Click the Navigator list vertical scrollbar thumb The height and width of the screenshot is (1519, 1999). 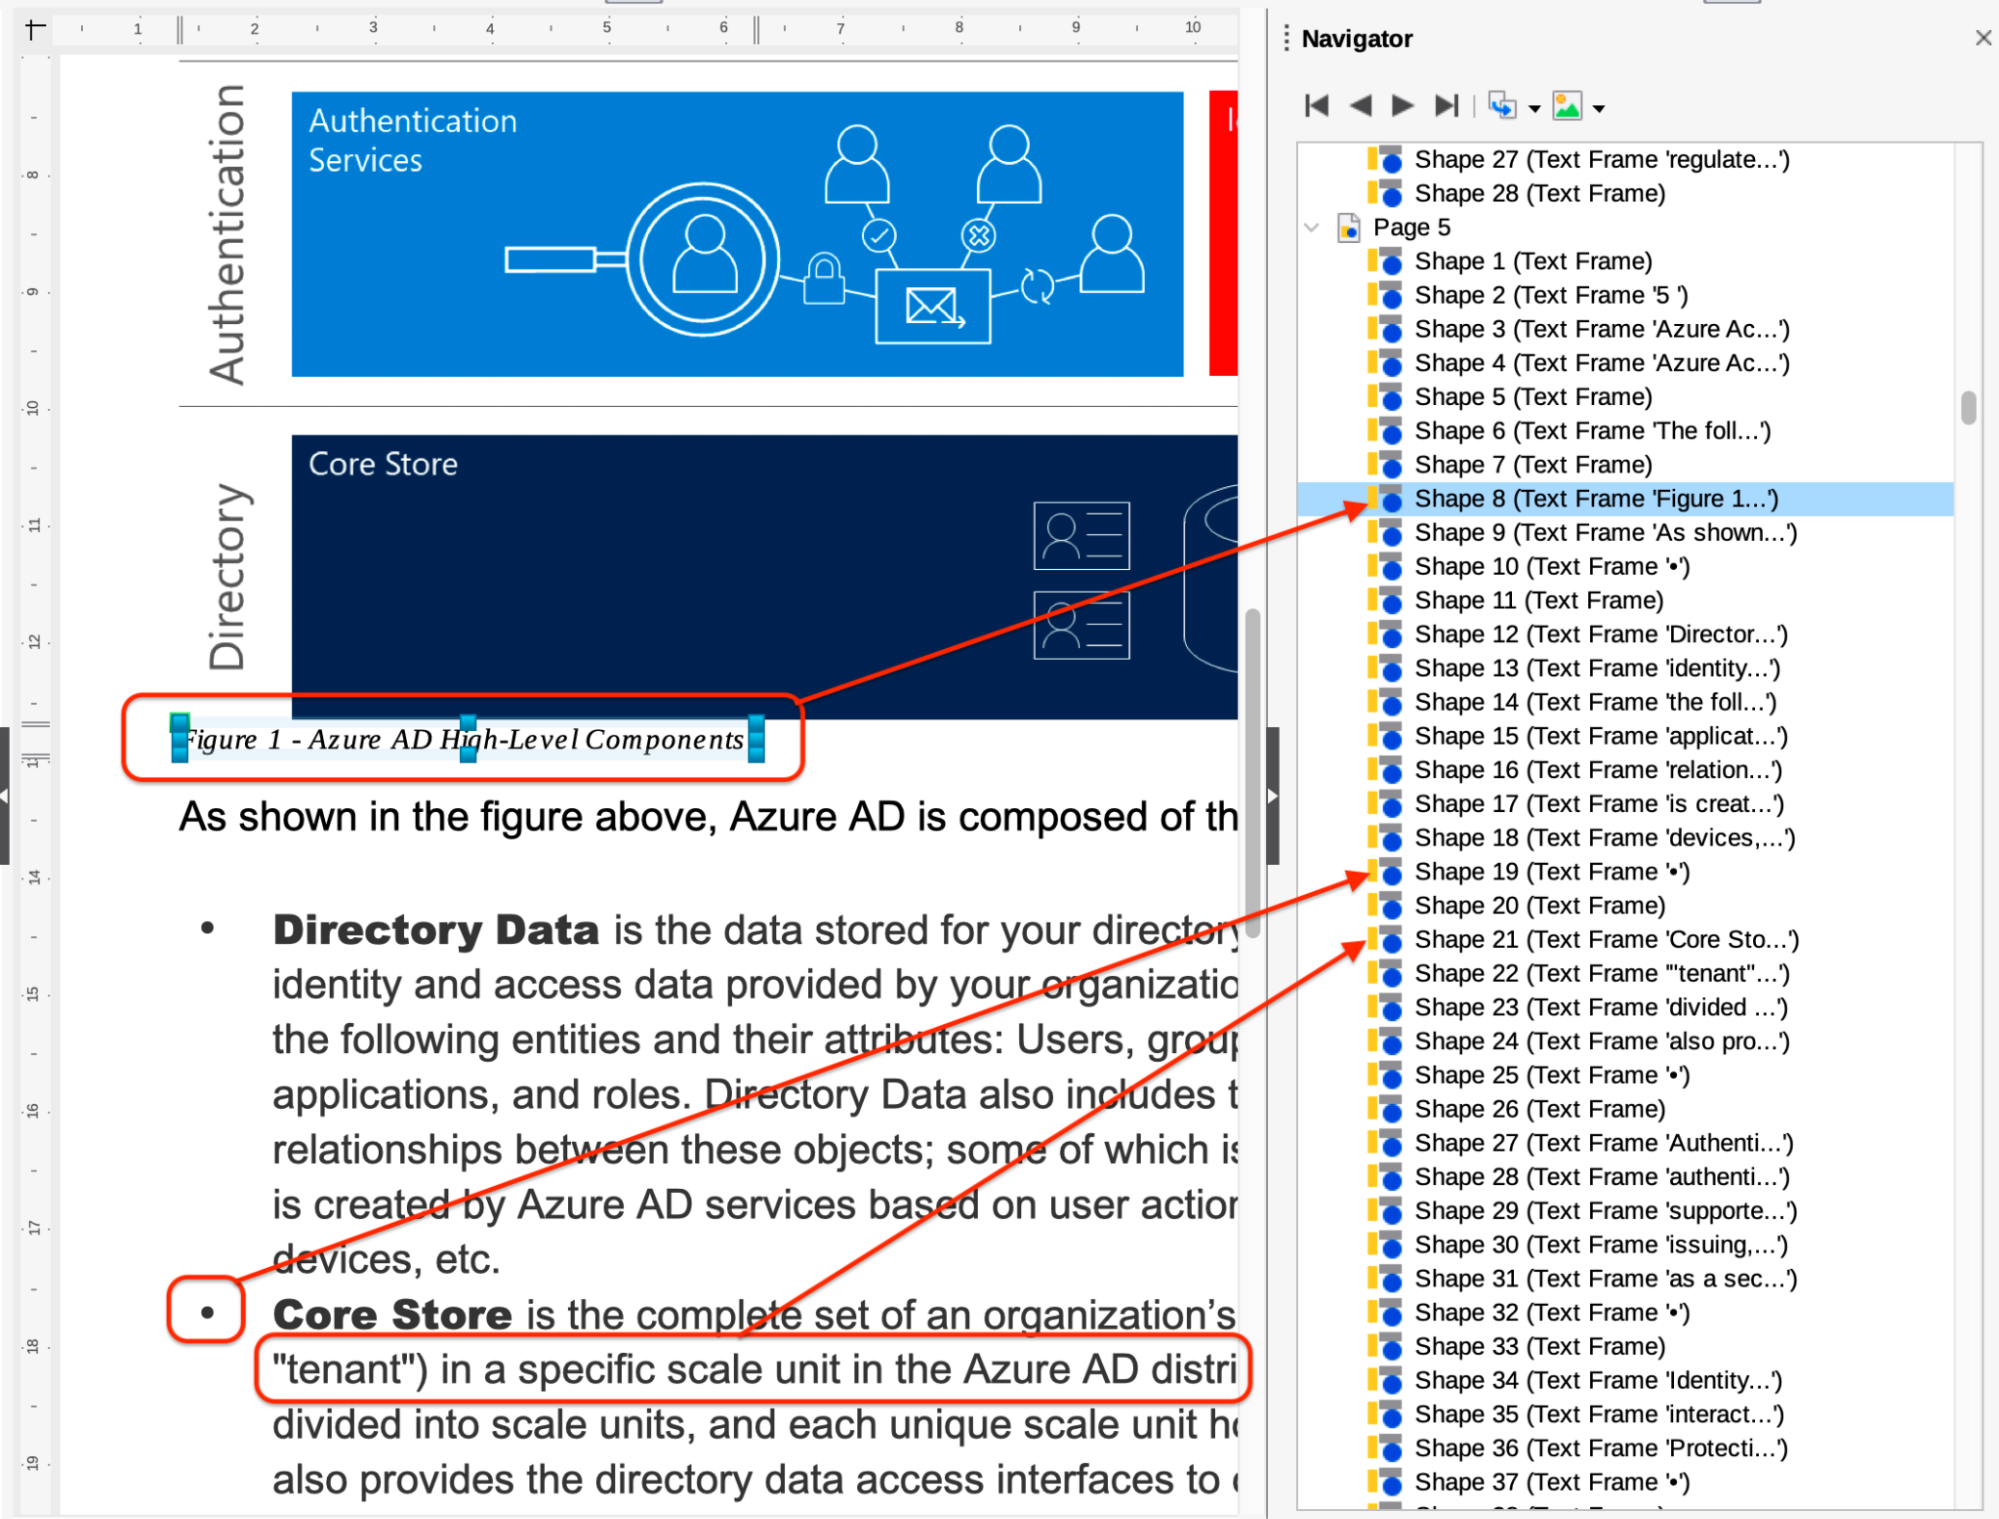pos(1968,408)
